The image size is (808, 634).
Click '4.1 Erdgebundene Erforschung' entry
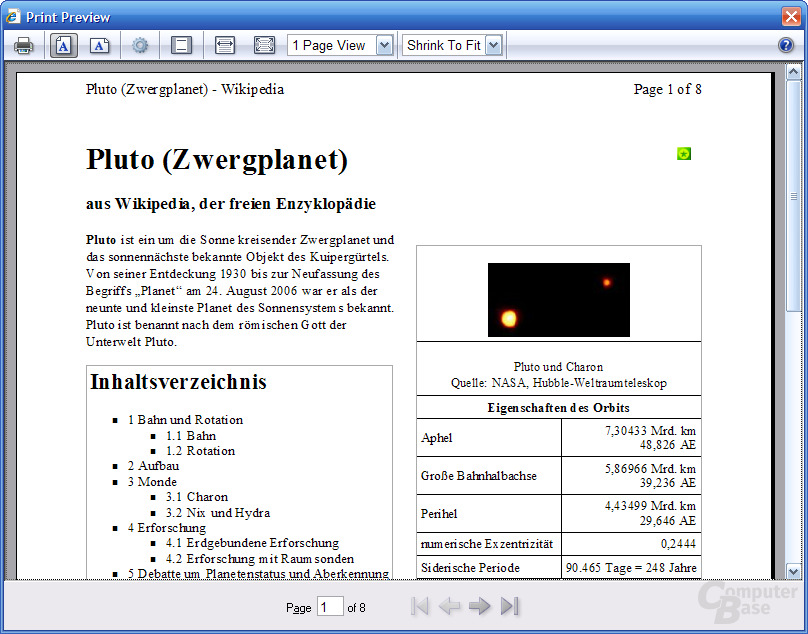pyautogui.click(x=252, y=542)
